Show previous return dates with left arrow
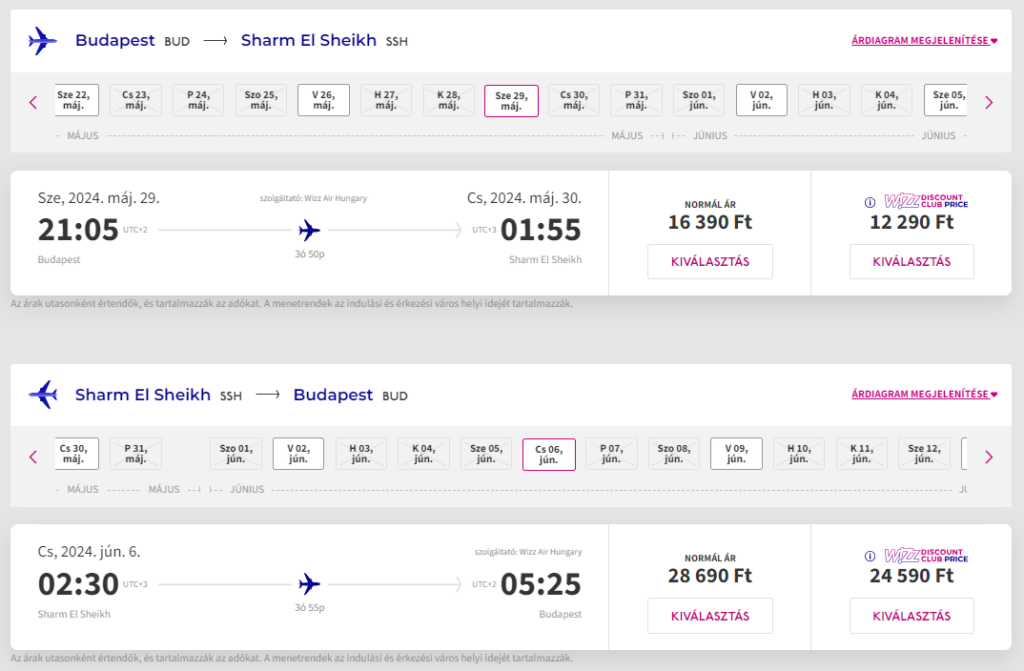This screenshot has width=1024, height=671. pyautogui.click(x=33, y=457)
